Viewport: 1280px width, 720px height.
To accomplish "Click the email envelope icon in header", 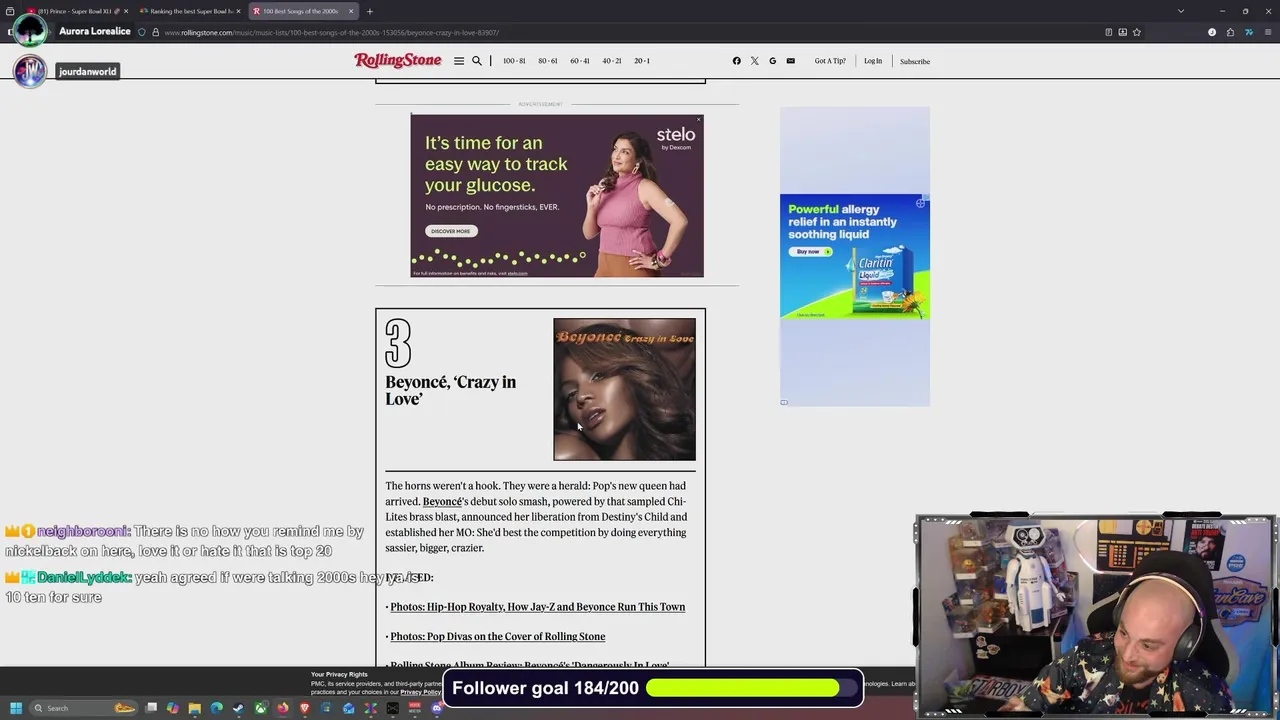I will tap(791, 61).
